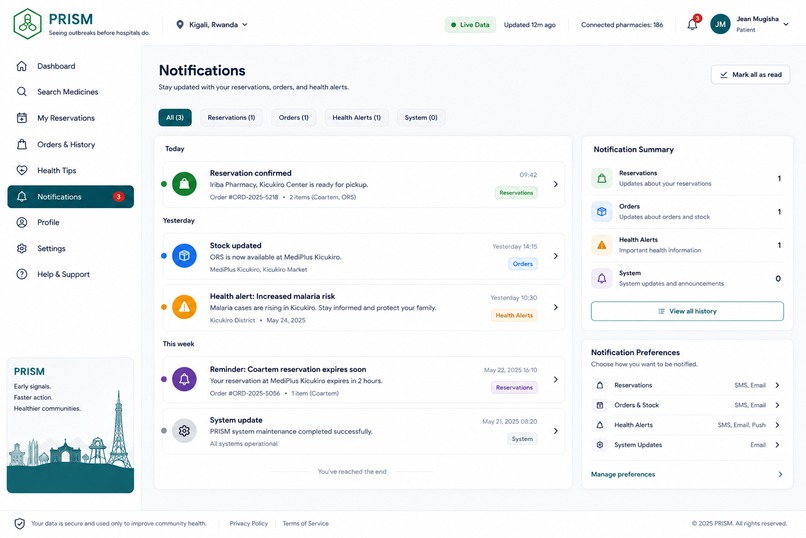Click the purple bell icon of Coartem reminder
The image size is (806, 538).
click(184, 379)
